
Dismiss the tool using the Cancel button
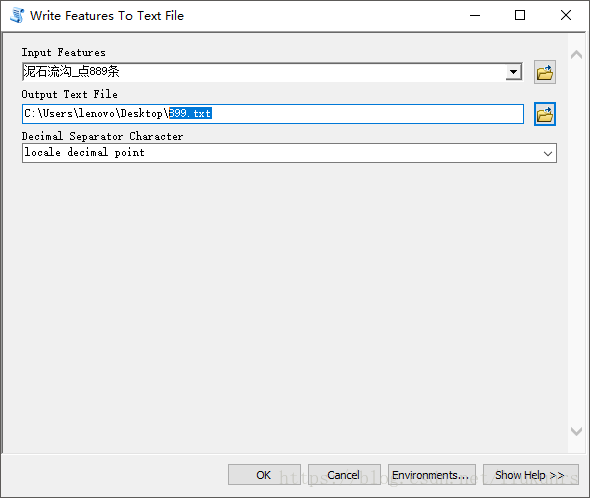344,475
